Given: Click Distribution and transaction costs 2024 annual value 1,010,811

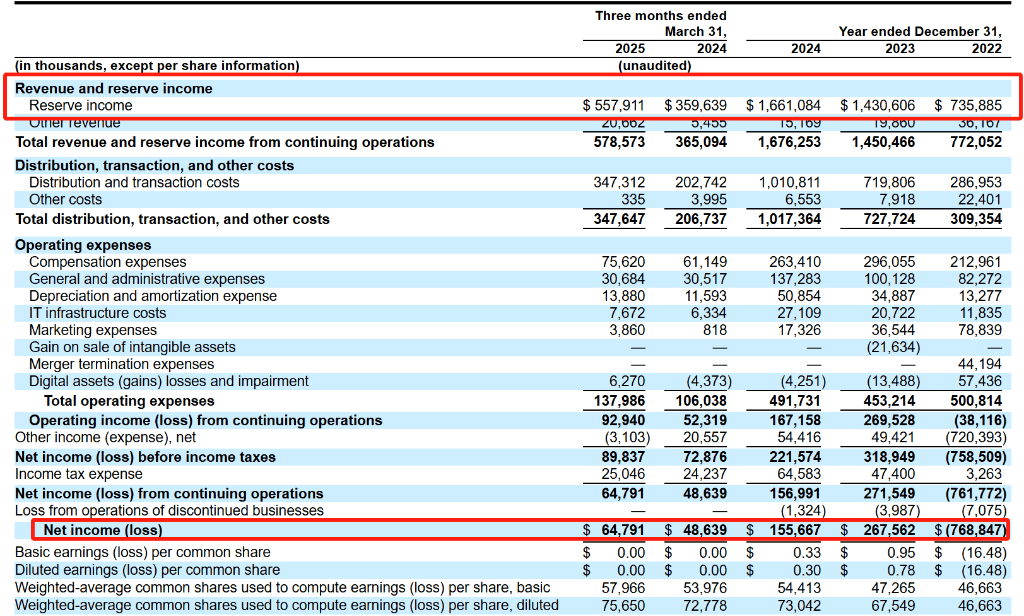Looking at the screenshot, I should (790, 183).
